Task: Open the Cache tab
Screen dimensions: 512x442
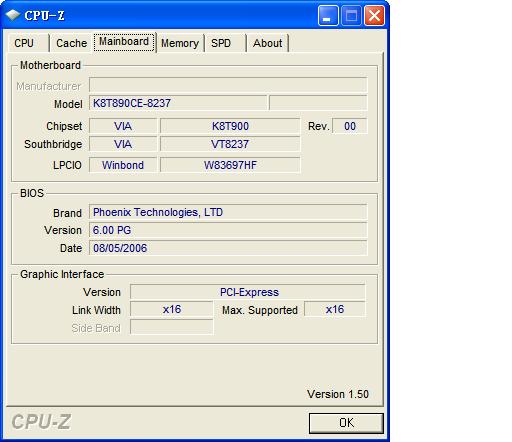Action: (71, 43)
